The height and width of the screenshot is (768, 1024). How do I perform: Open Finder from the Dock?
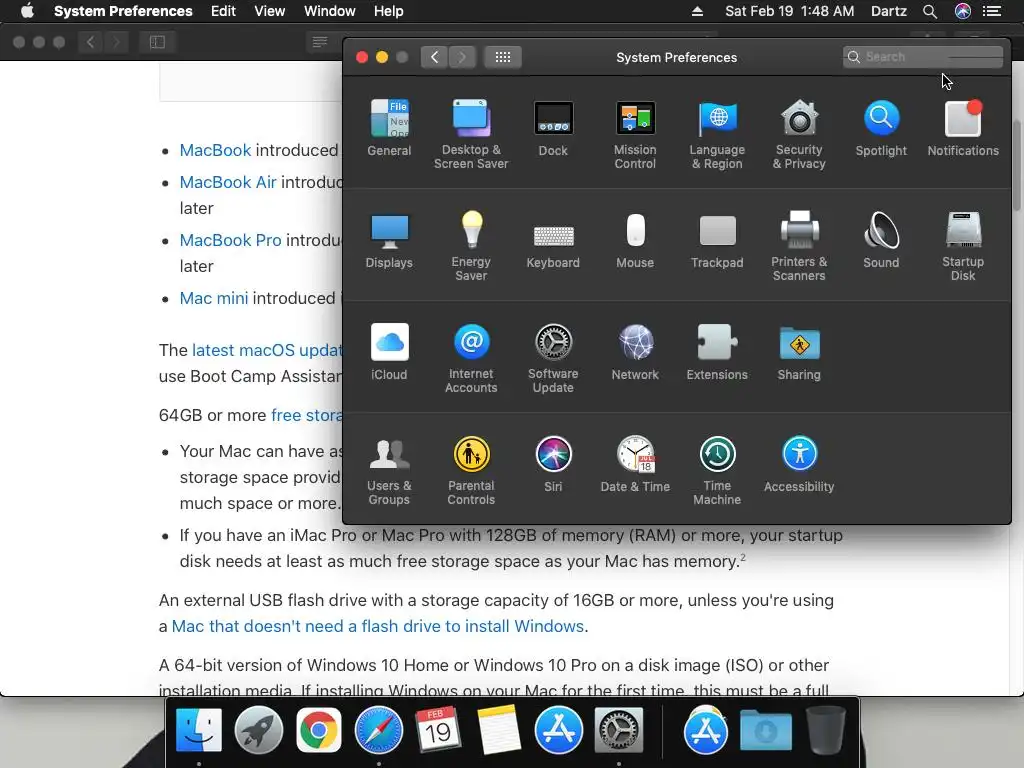[199, 730]
